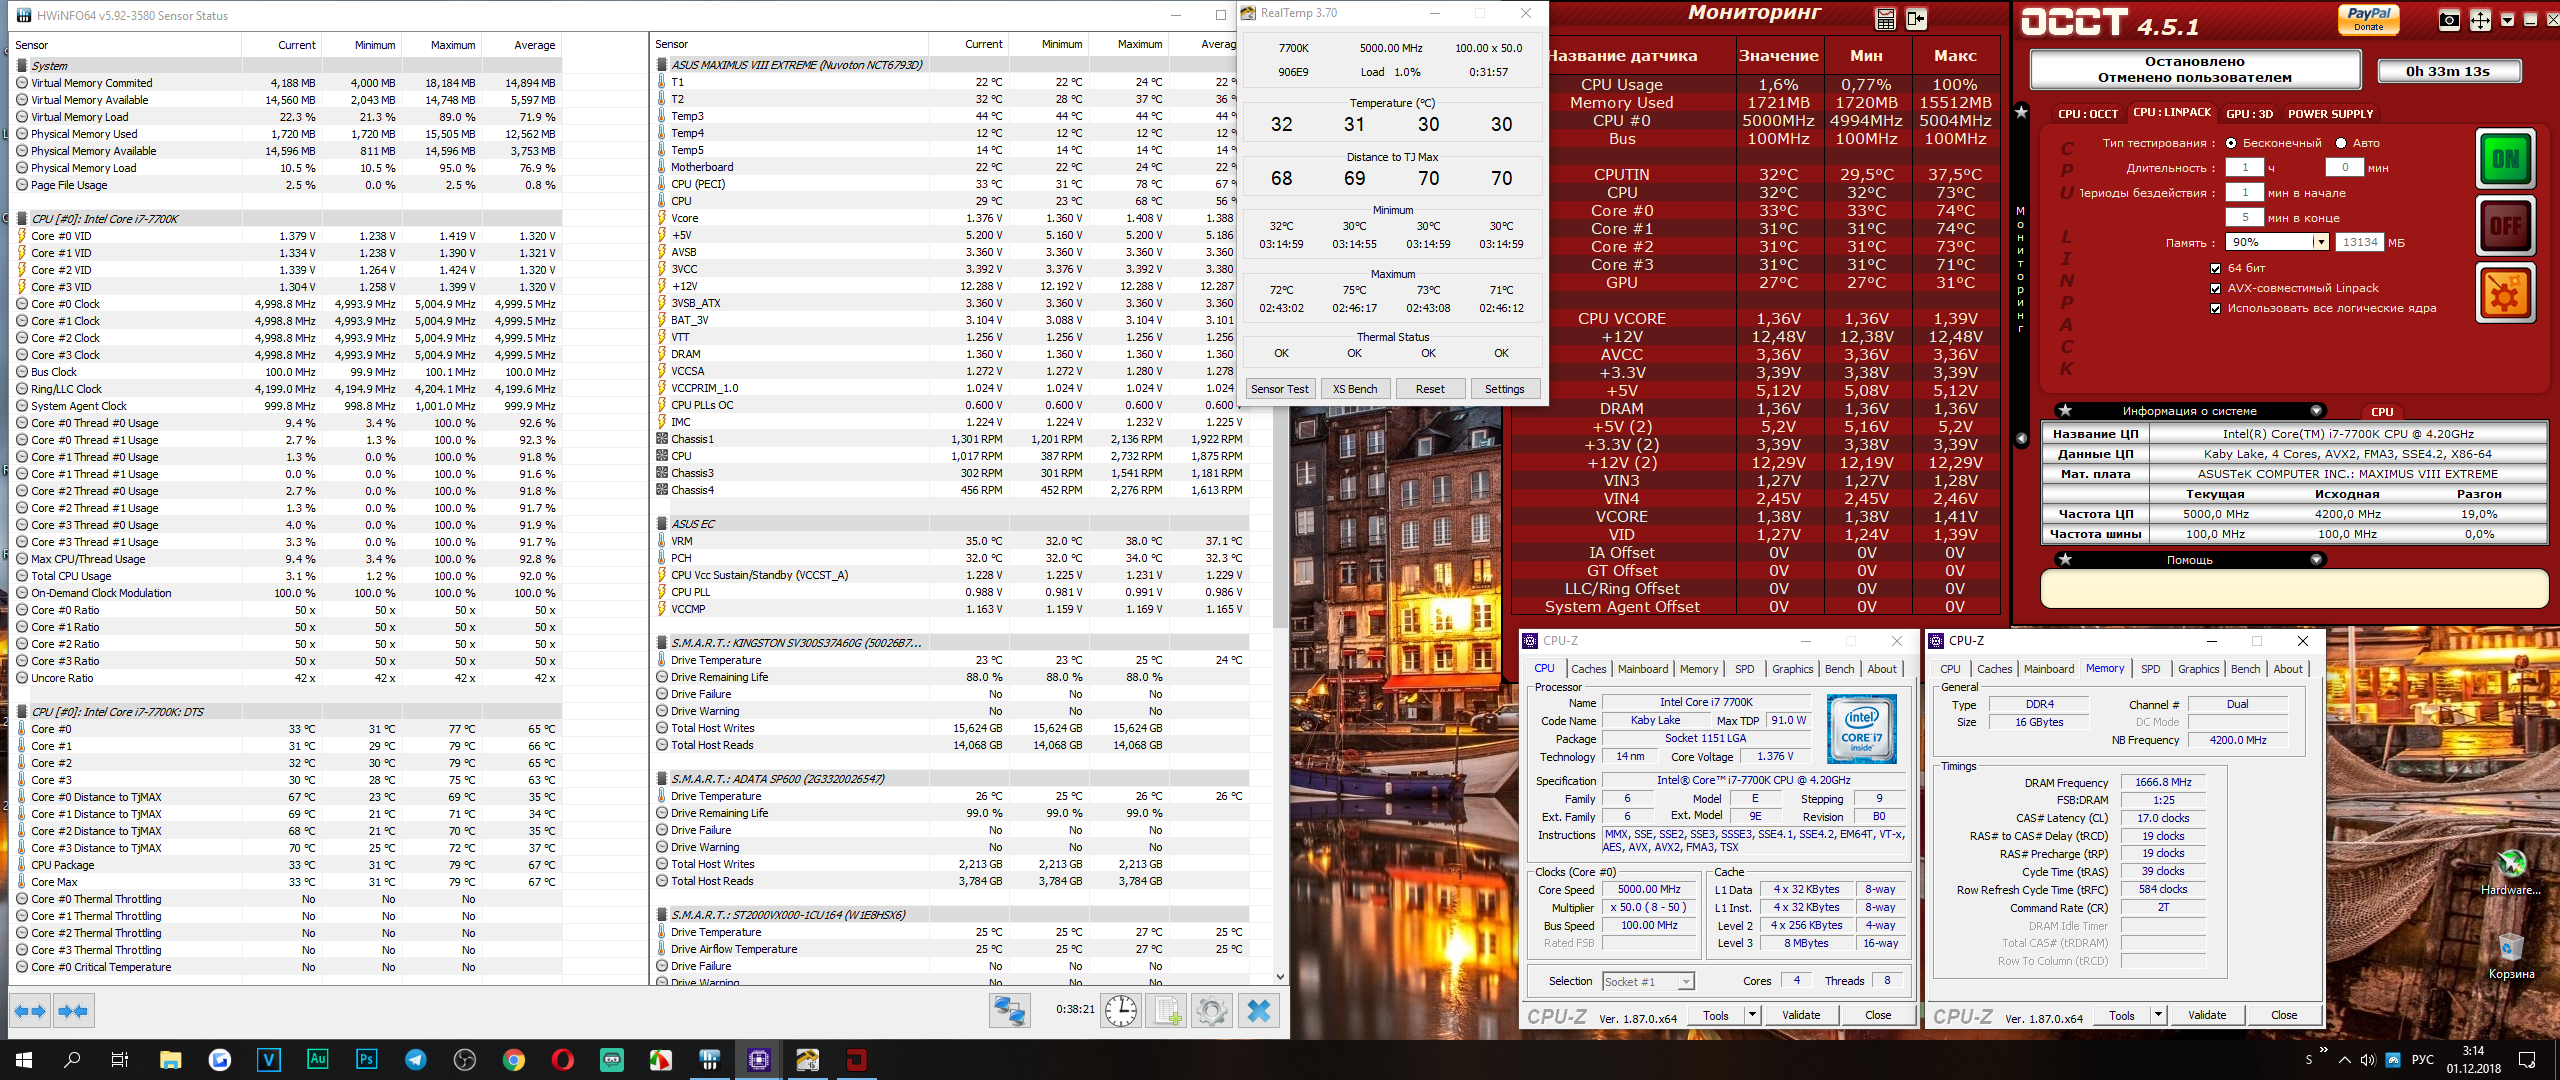Click the HWiNFO network computers icon
This screenshot has height=1080, width=2560.
[1009, 1011]
